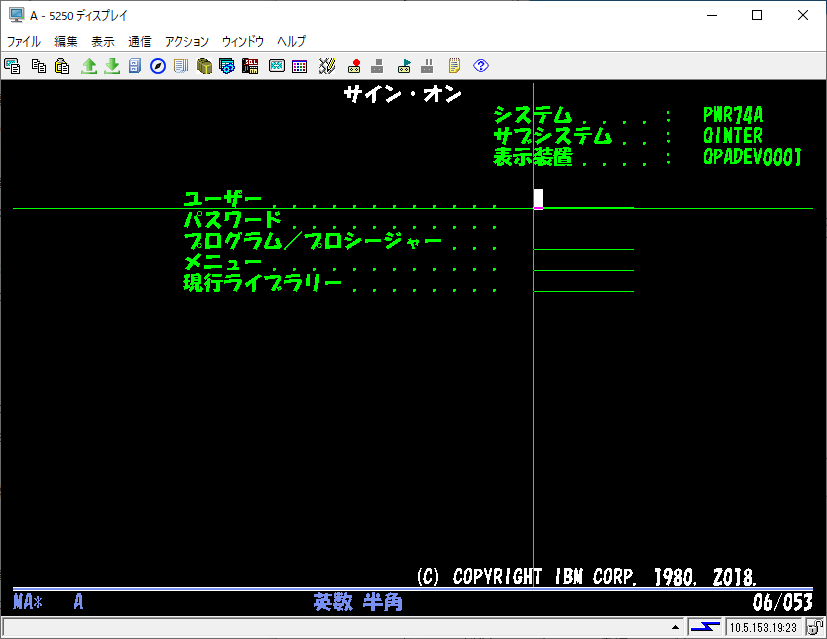
Task: Open the blue compass navigator icon
Action: 158,66
